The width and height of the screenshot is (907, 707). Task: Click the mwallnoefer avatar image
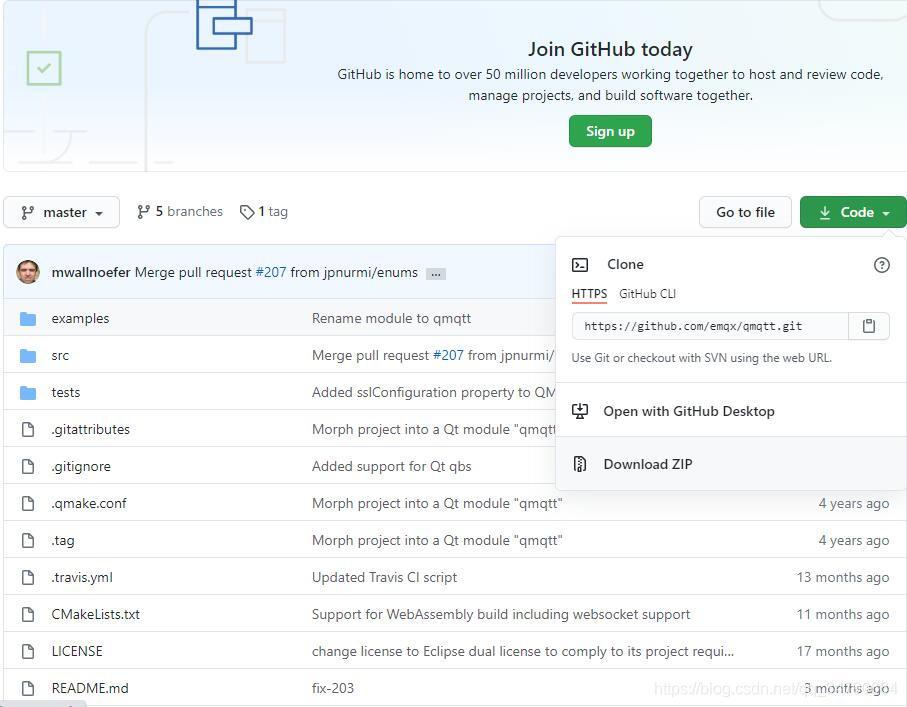[28, 272]
